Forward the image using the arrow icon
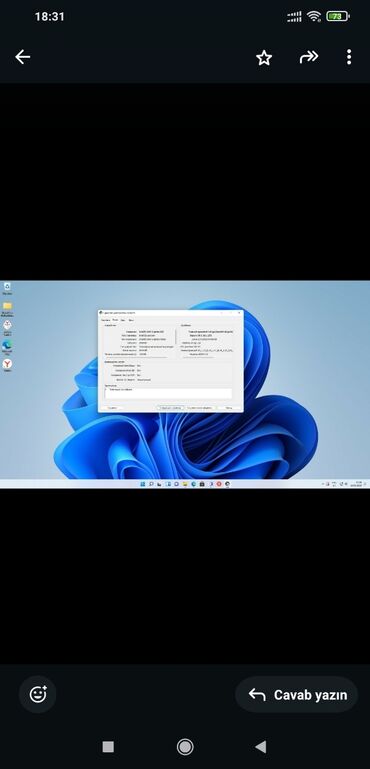The height and width of the screenshot is (769, 370). (x=309, y=58)
